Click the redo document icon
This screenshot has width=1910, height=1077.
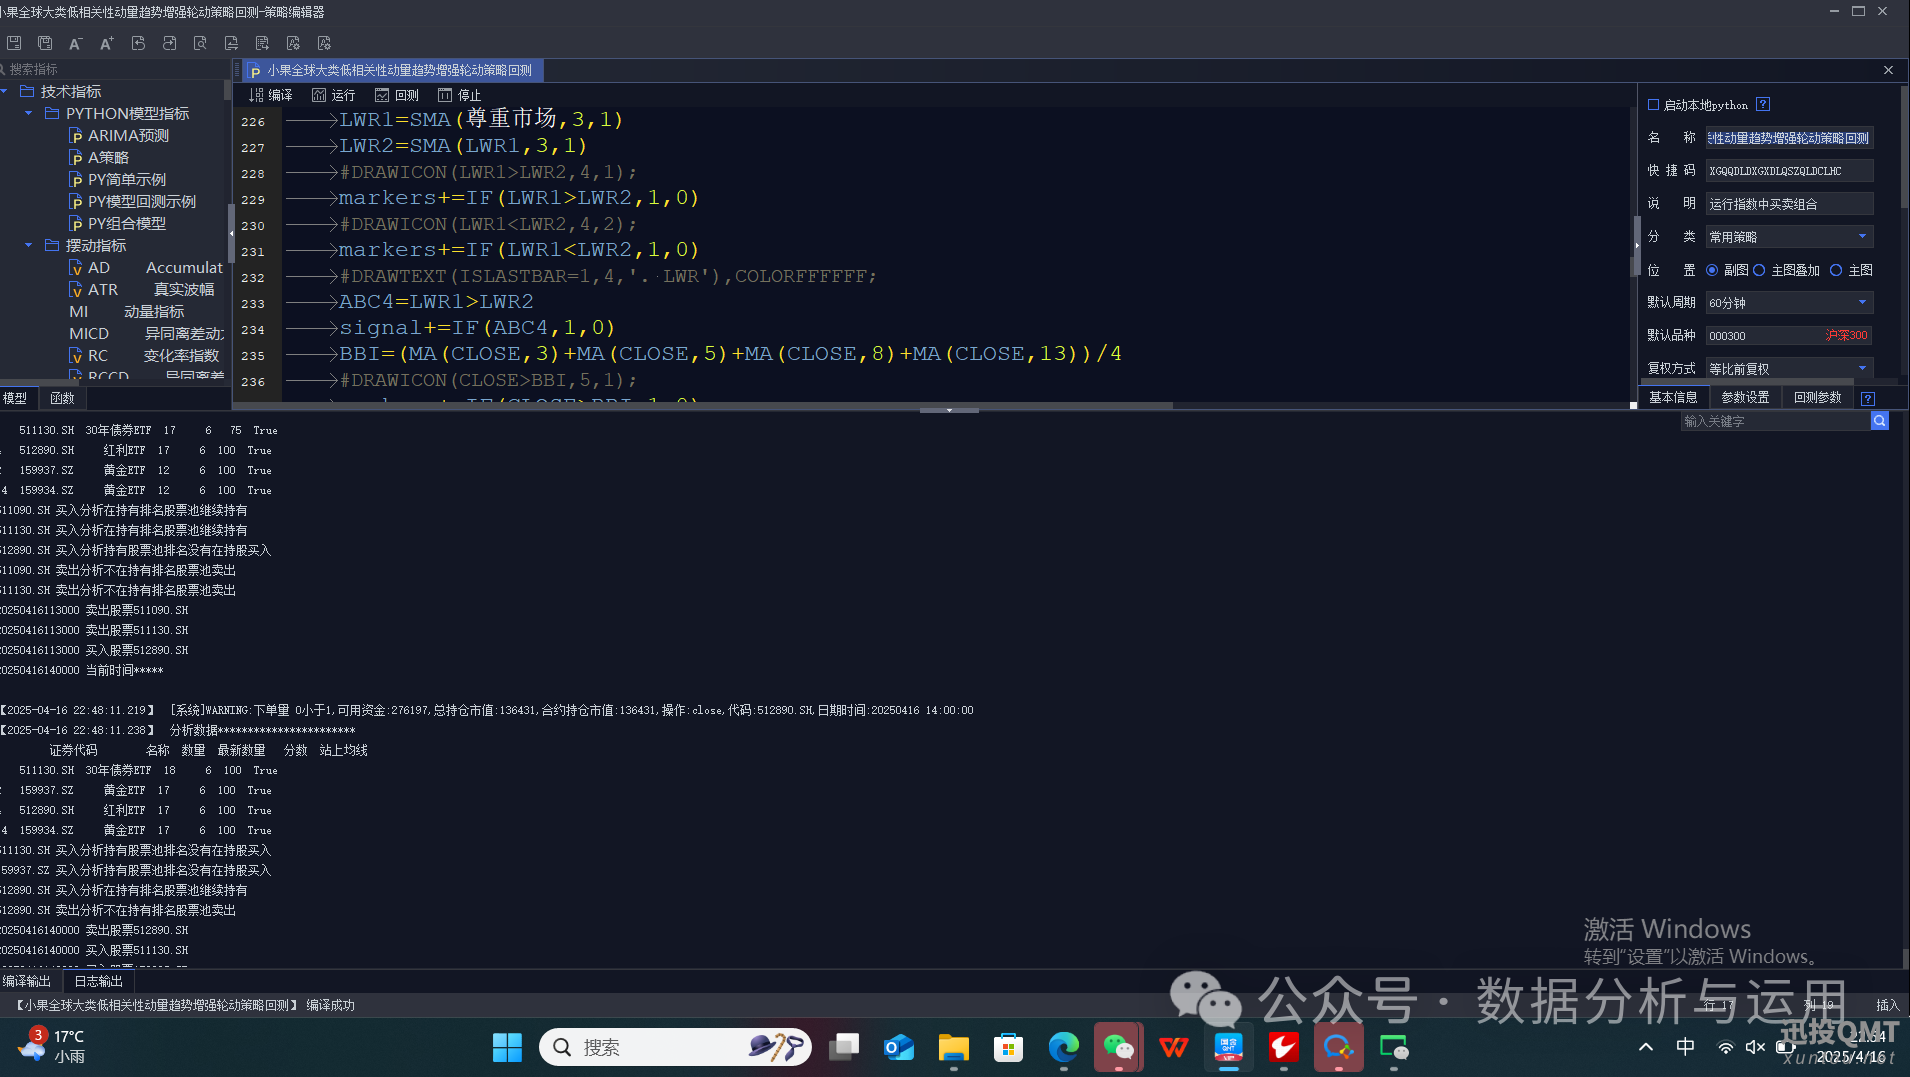pos(169,43)
